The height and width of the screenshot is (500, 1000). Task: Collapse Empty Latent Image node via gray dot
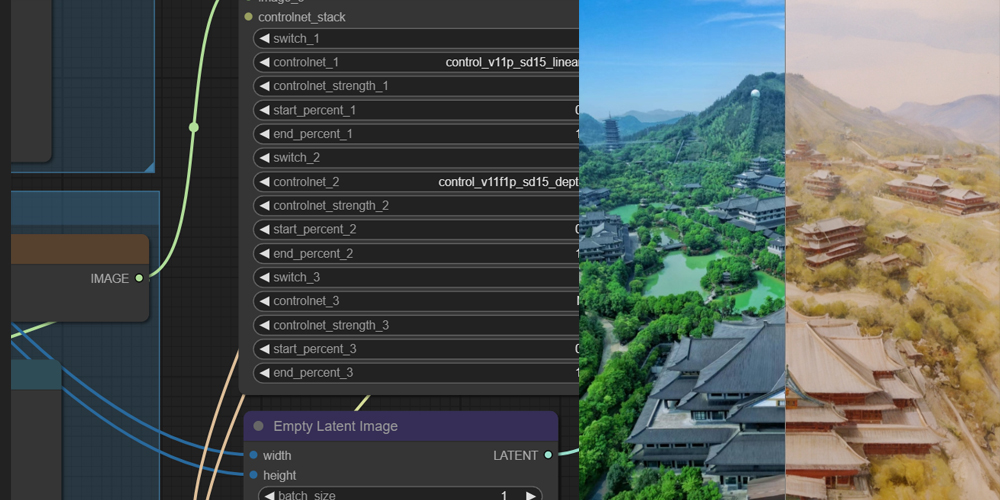[258, 426]
